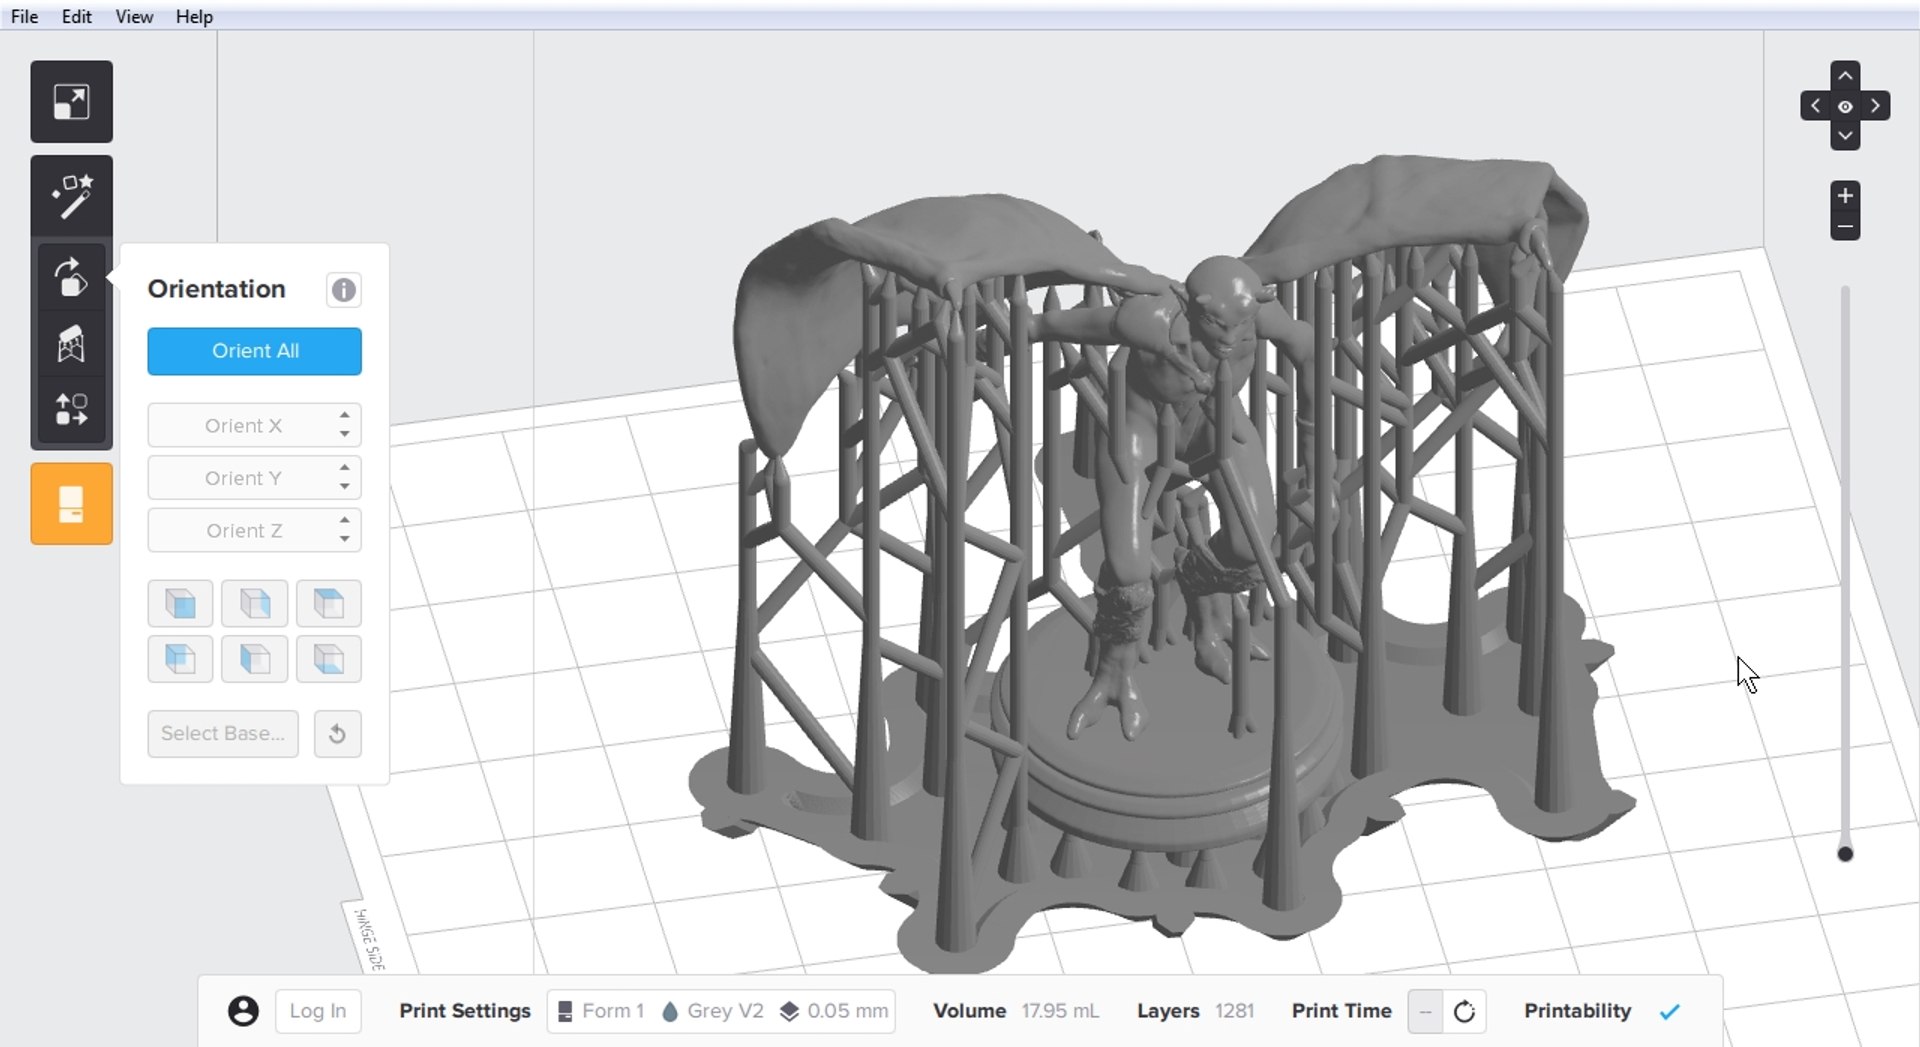Increase the Orient X value
The image size is (1920, 1047).
click(344, 415)
